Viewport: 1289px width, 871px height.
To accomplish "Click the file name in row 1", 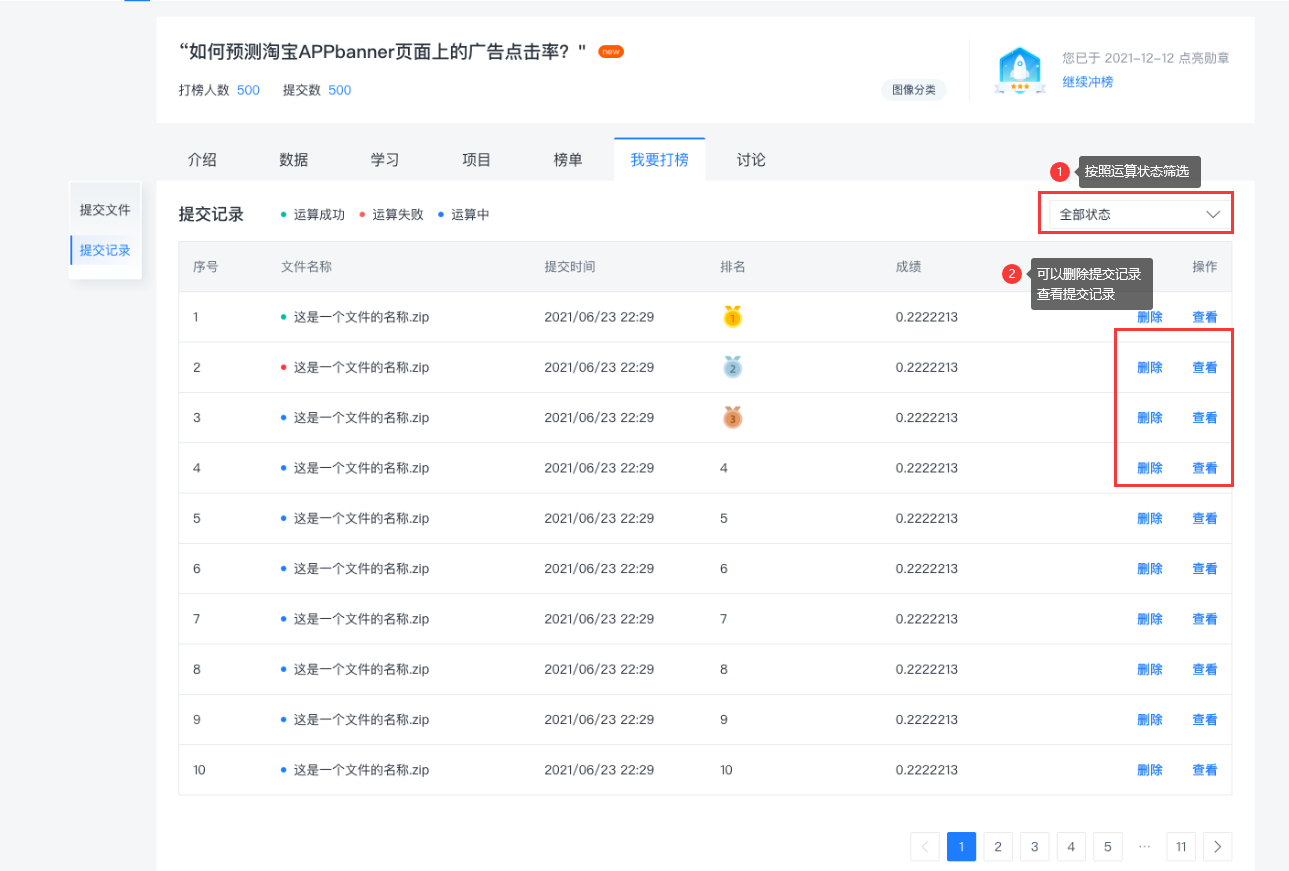I will pyautogui.click(x=361, y=317).
